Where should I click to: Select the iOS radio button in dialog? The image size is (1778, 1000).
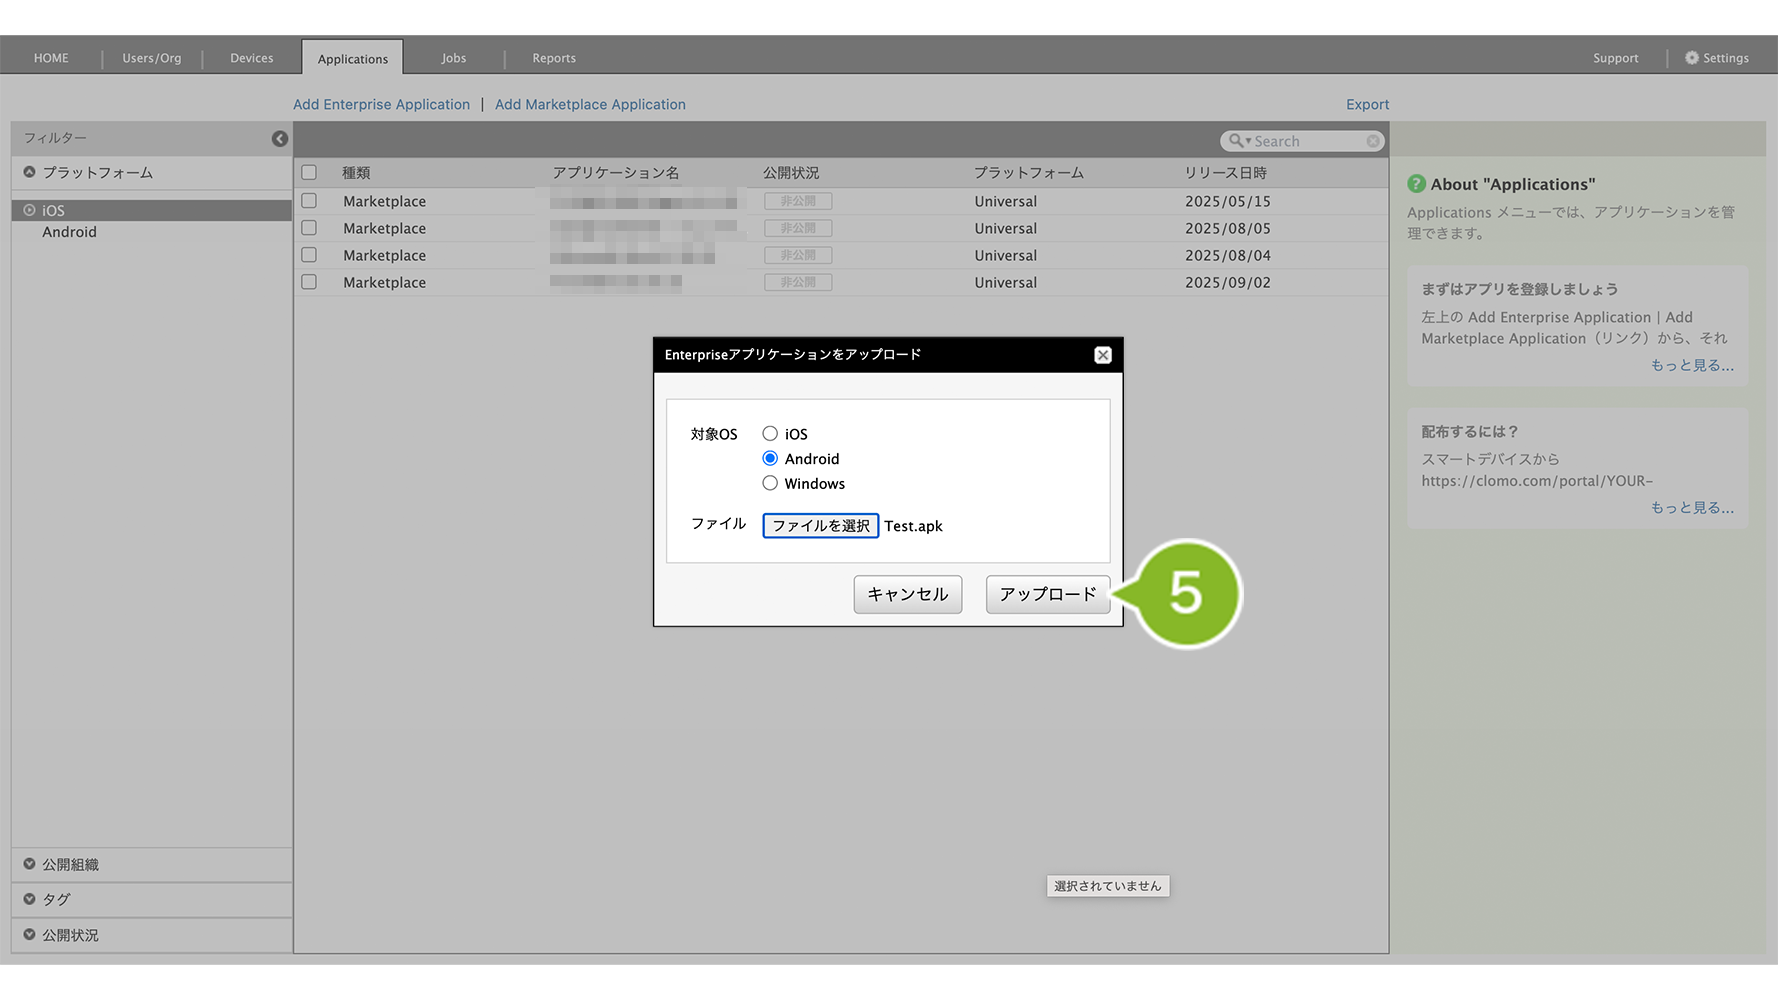[770, 434]
